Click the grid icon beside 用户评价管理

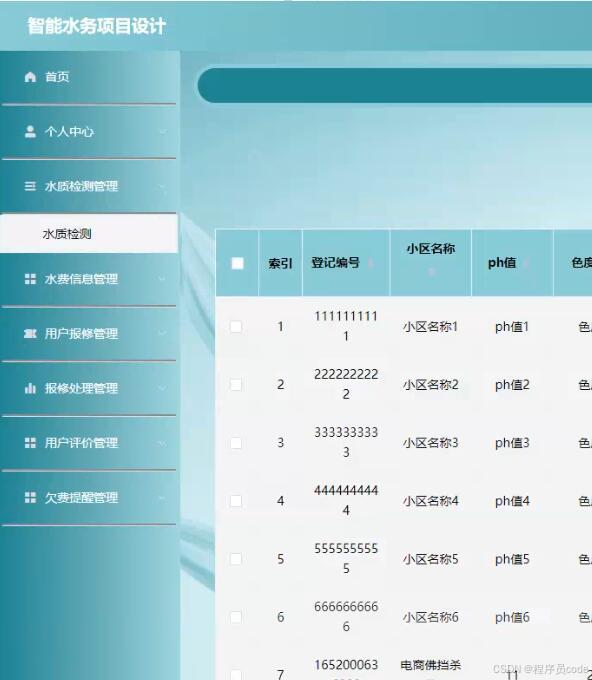point(30,443)
